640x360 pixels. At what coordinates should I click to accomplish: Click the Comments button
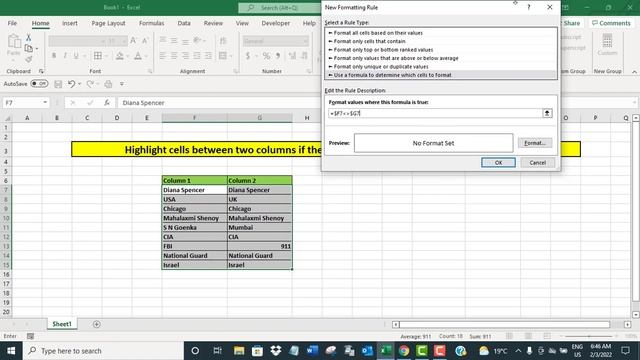[x=611, y=23]
